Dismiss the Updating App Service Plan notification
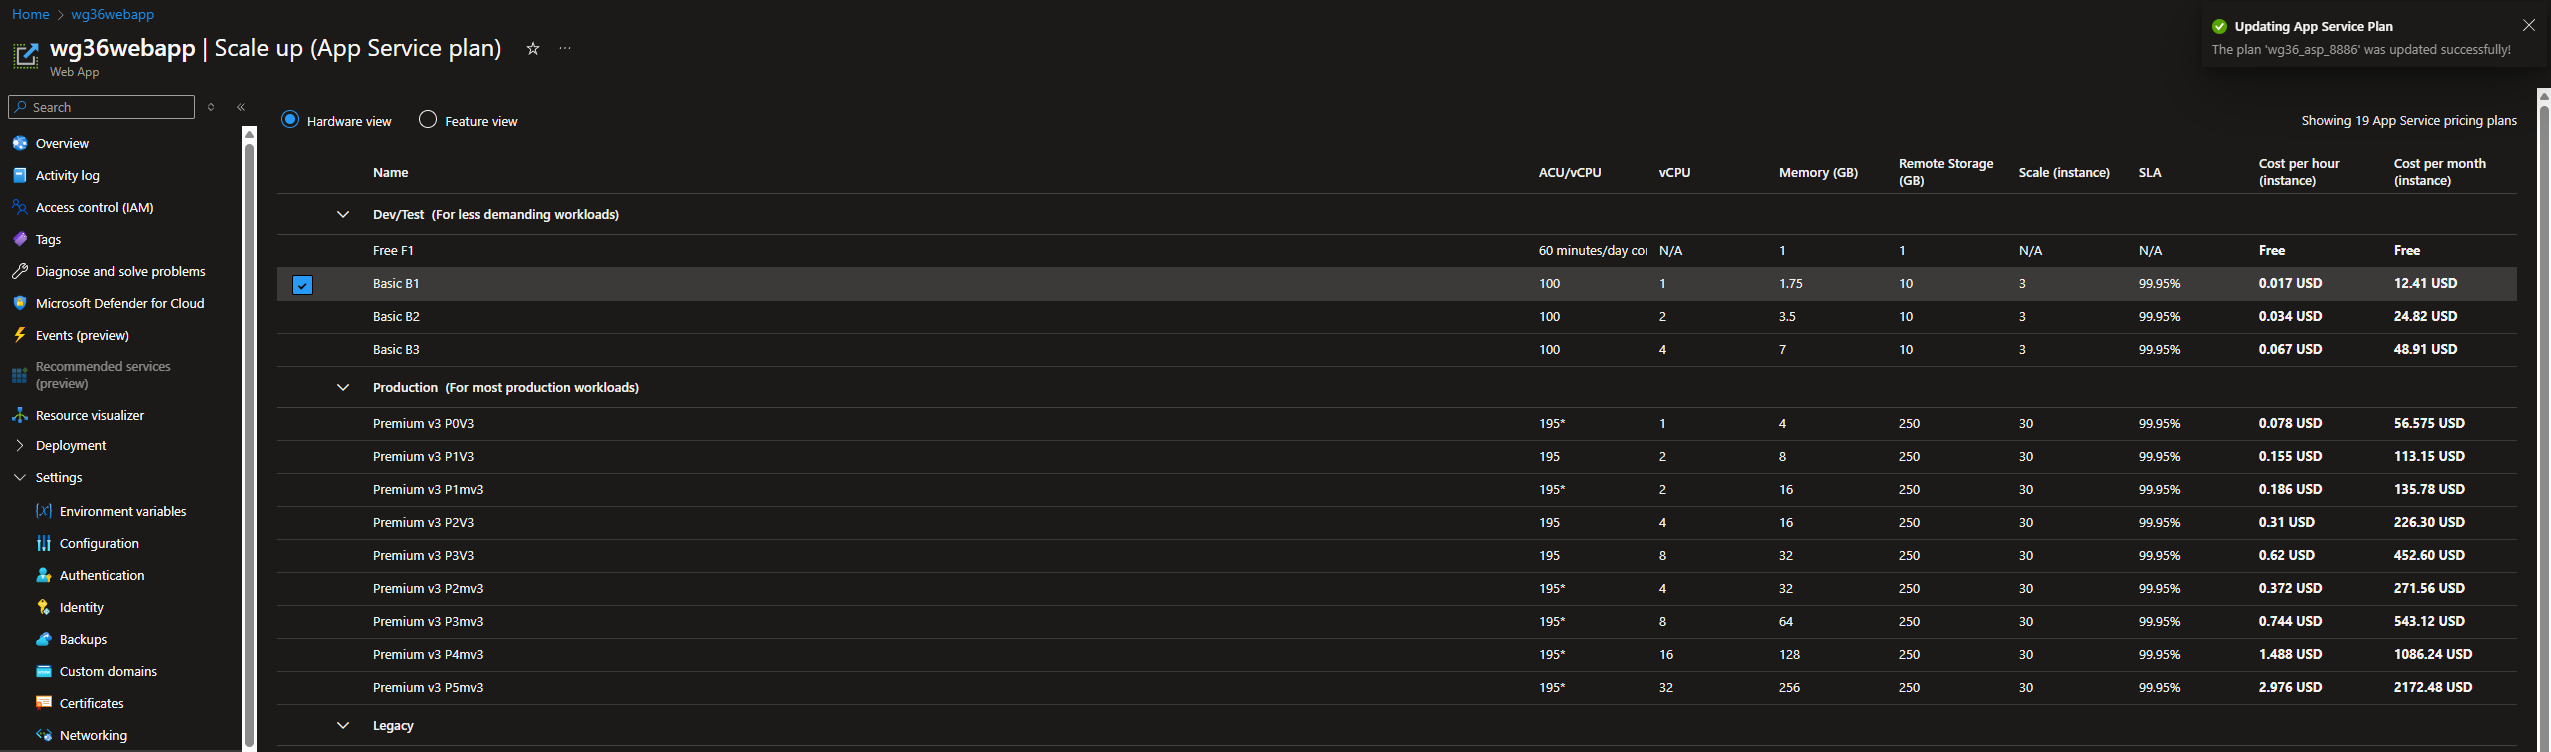This screenshot has height=752, width=2551. click(2529, 25)
